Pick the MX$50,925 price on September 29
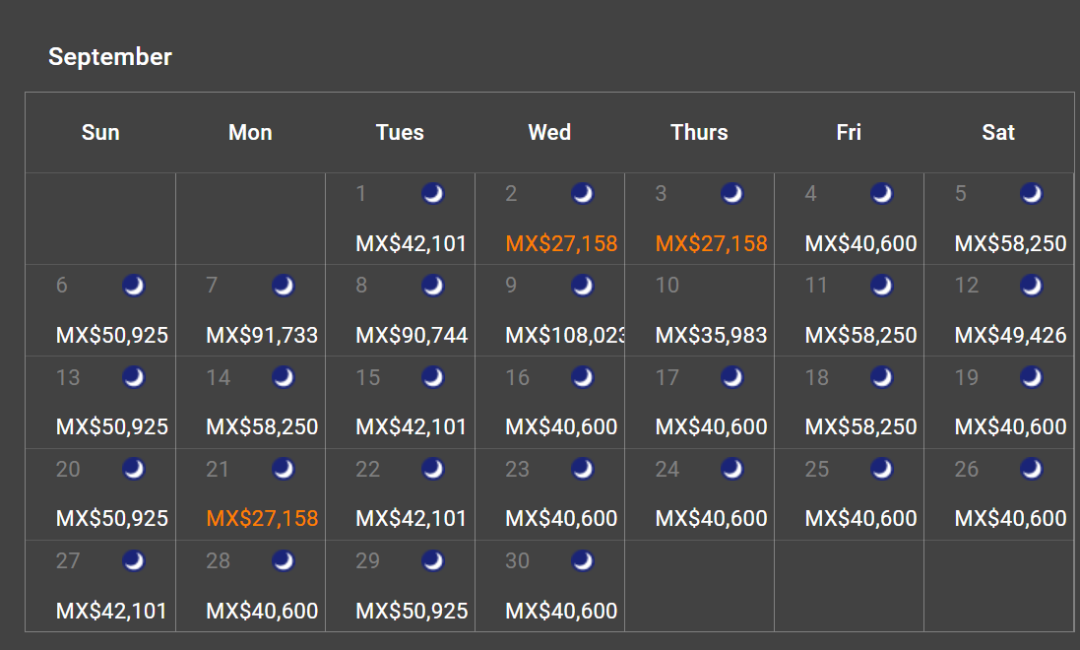The height and width of the screenshot is (650, 1080). [x=411, y=611]
